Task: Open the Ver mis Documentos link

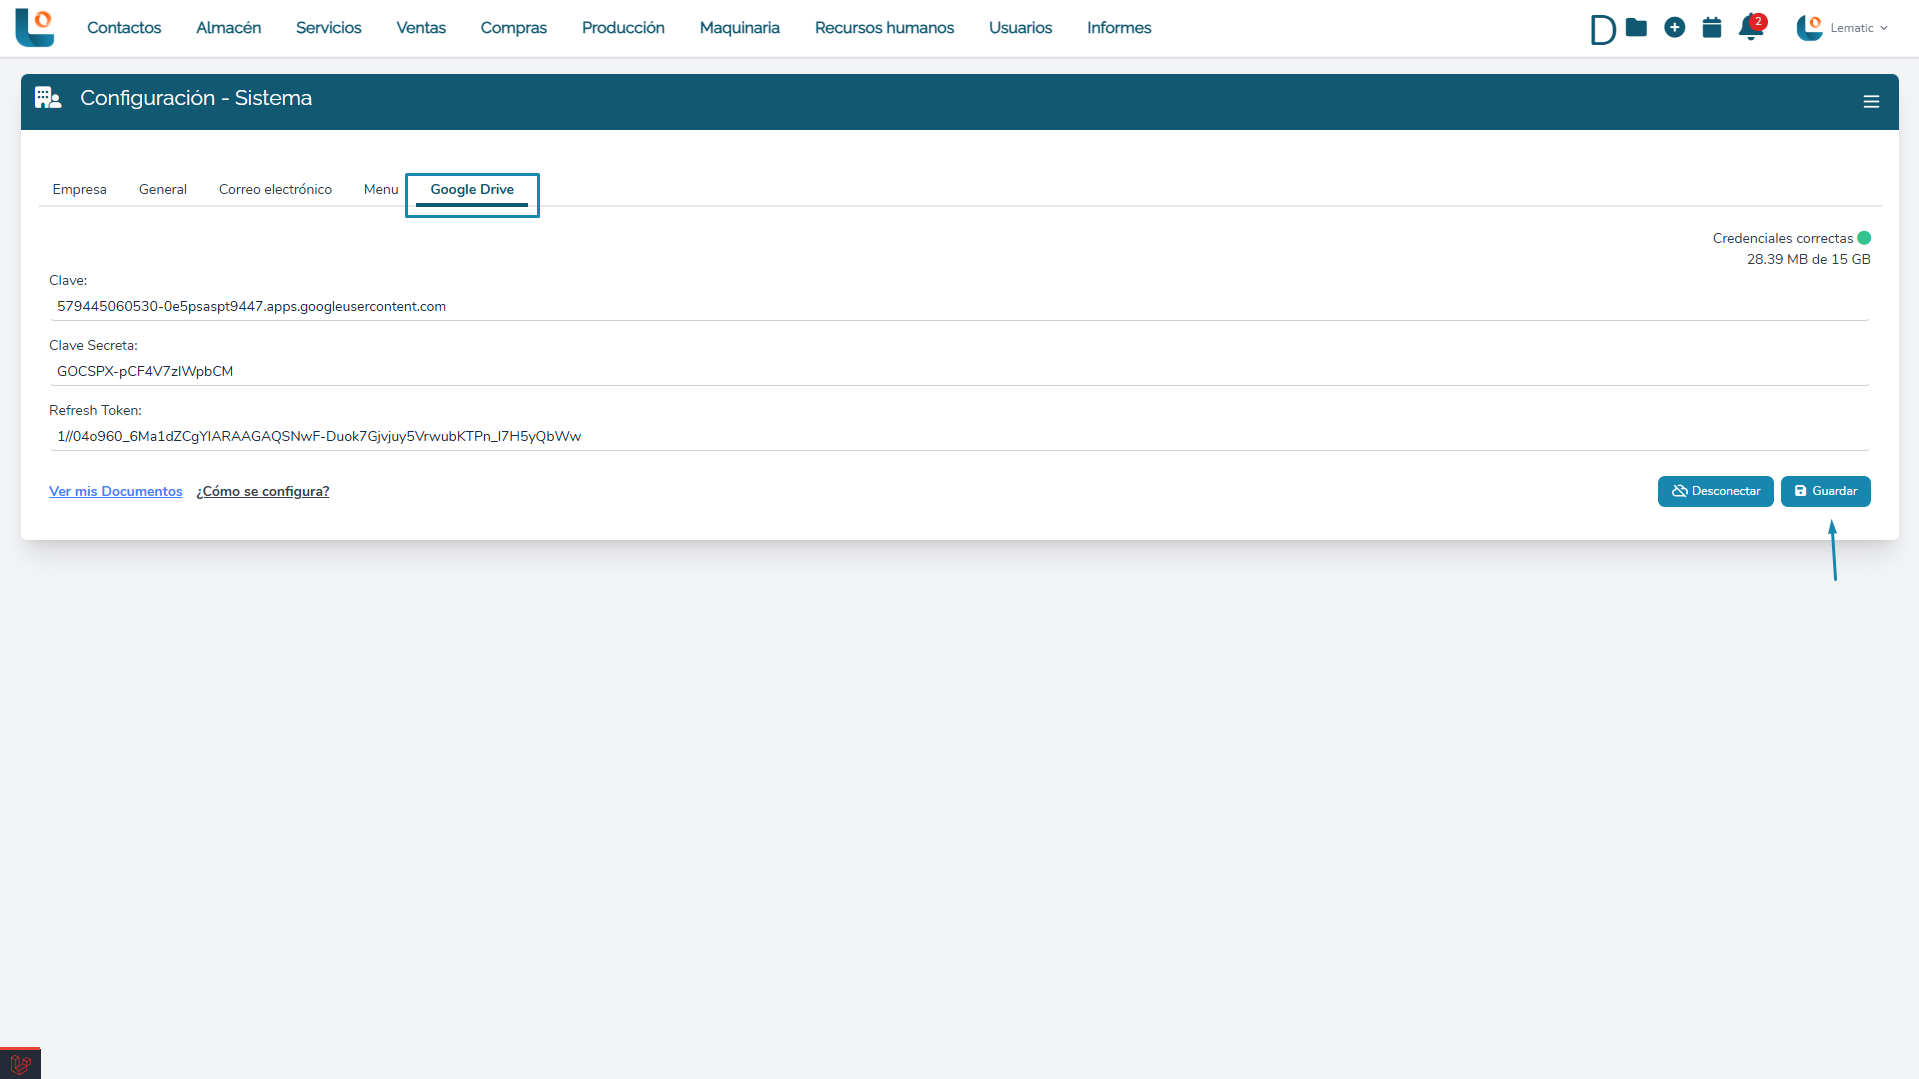Action: tap(116, 492)
